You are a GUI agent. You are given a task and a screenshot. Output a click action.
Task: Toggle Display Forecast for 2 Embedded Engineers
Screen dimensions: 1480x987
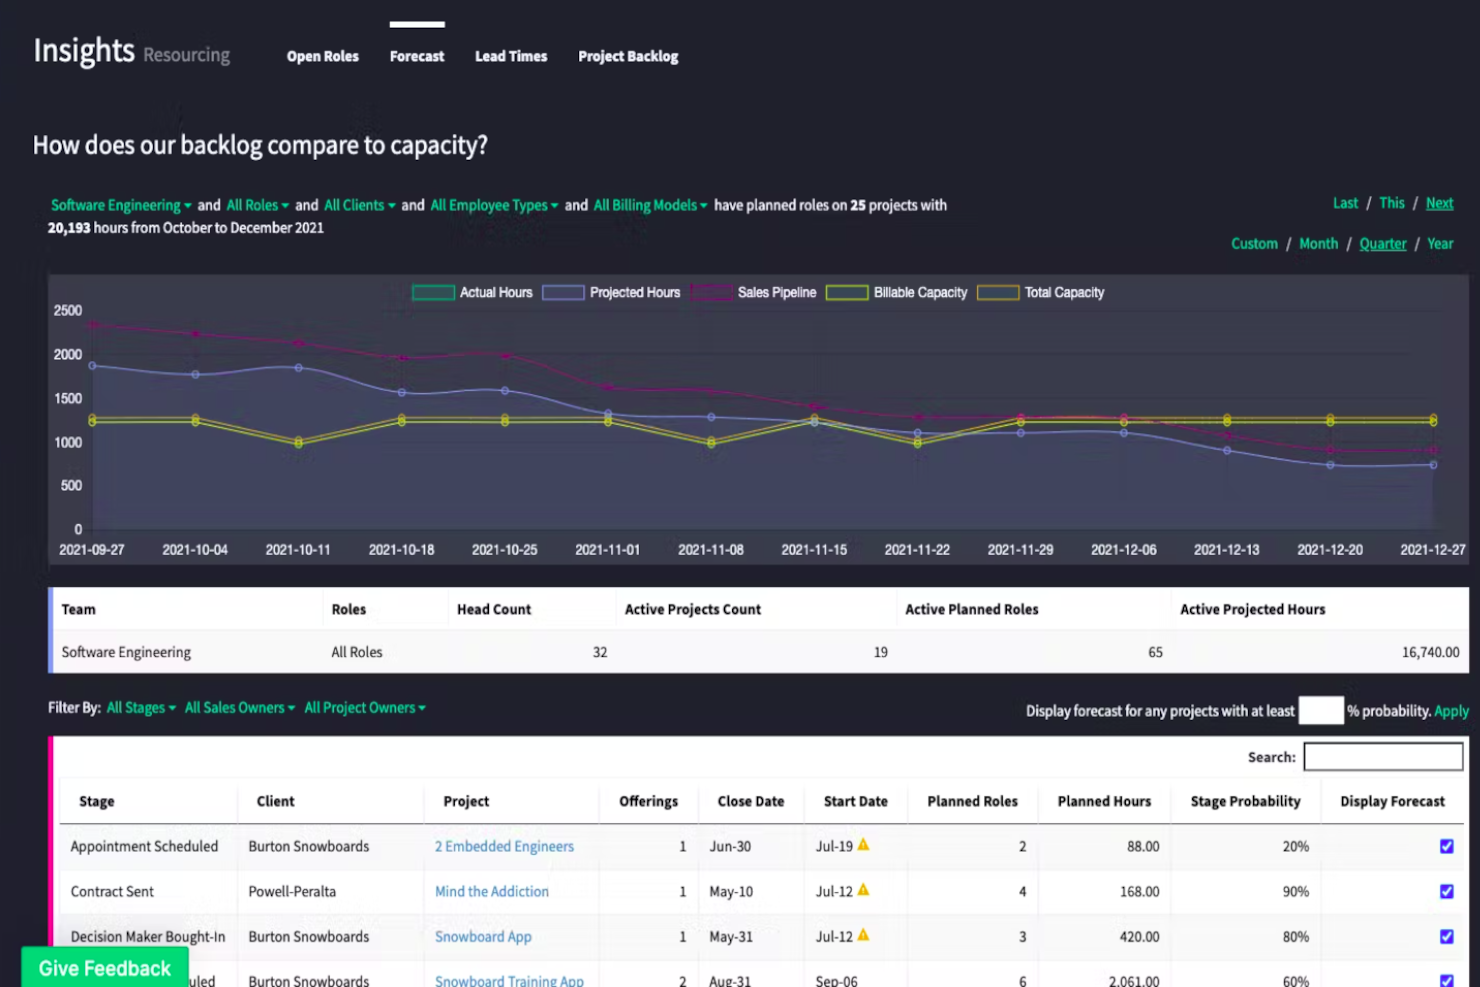tap(1446, 846)
